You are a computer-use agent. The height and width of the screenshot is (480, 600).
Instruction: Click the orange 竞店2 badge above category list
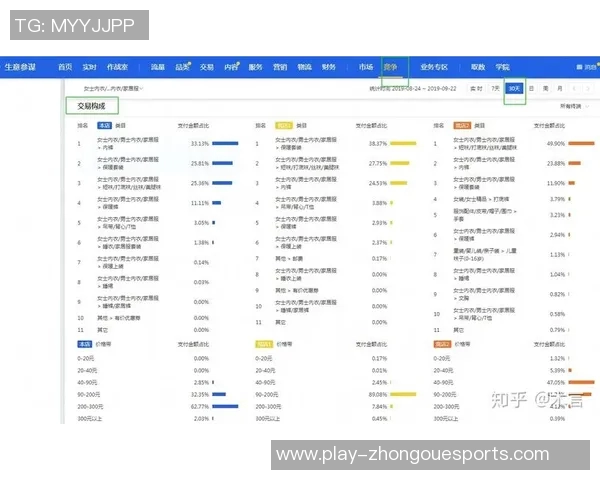point(462,126)
